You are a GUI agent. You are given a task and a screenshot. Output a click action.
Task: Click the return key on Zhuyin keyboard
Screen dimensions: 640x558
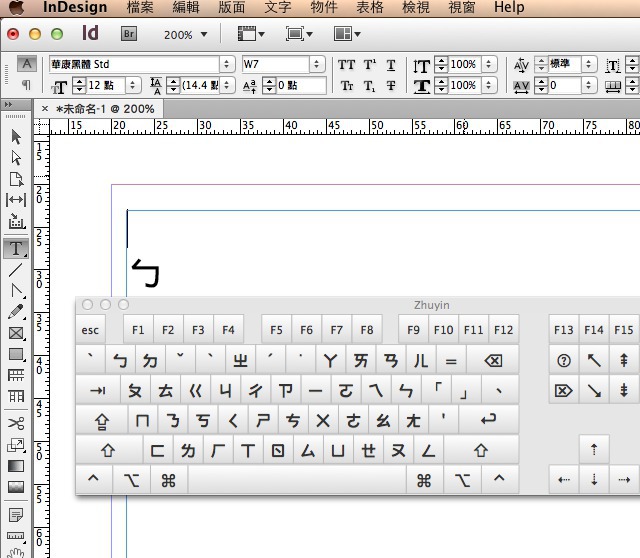(489, 420)
